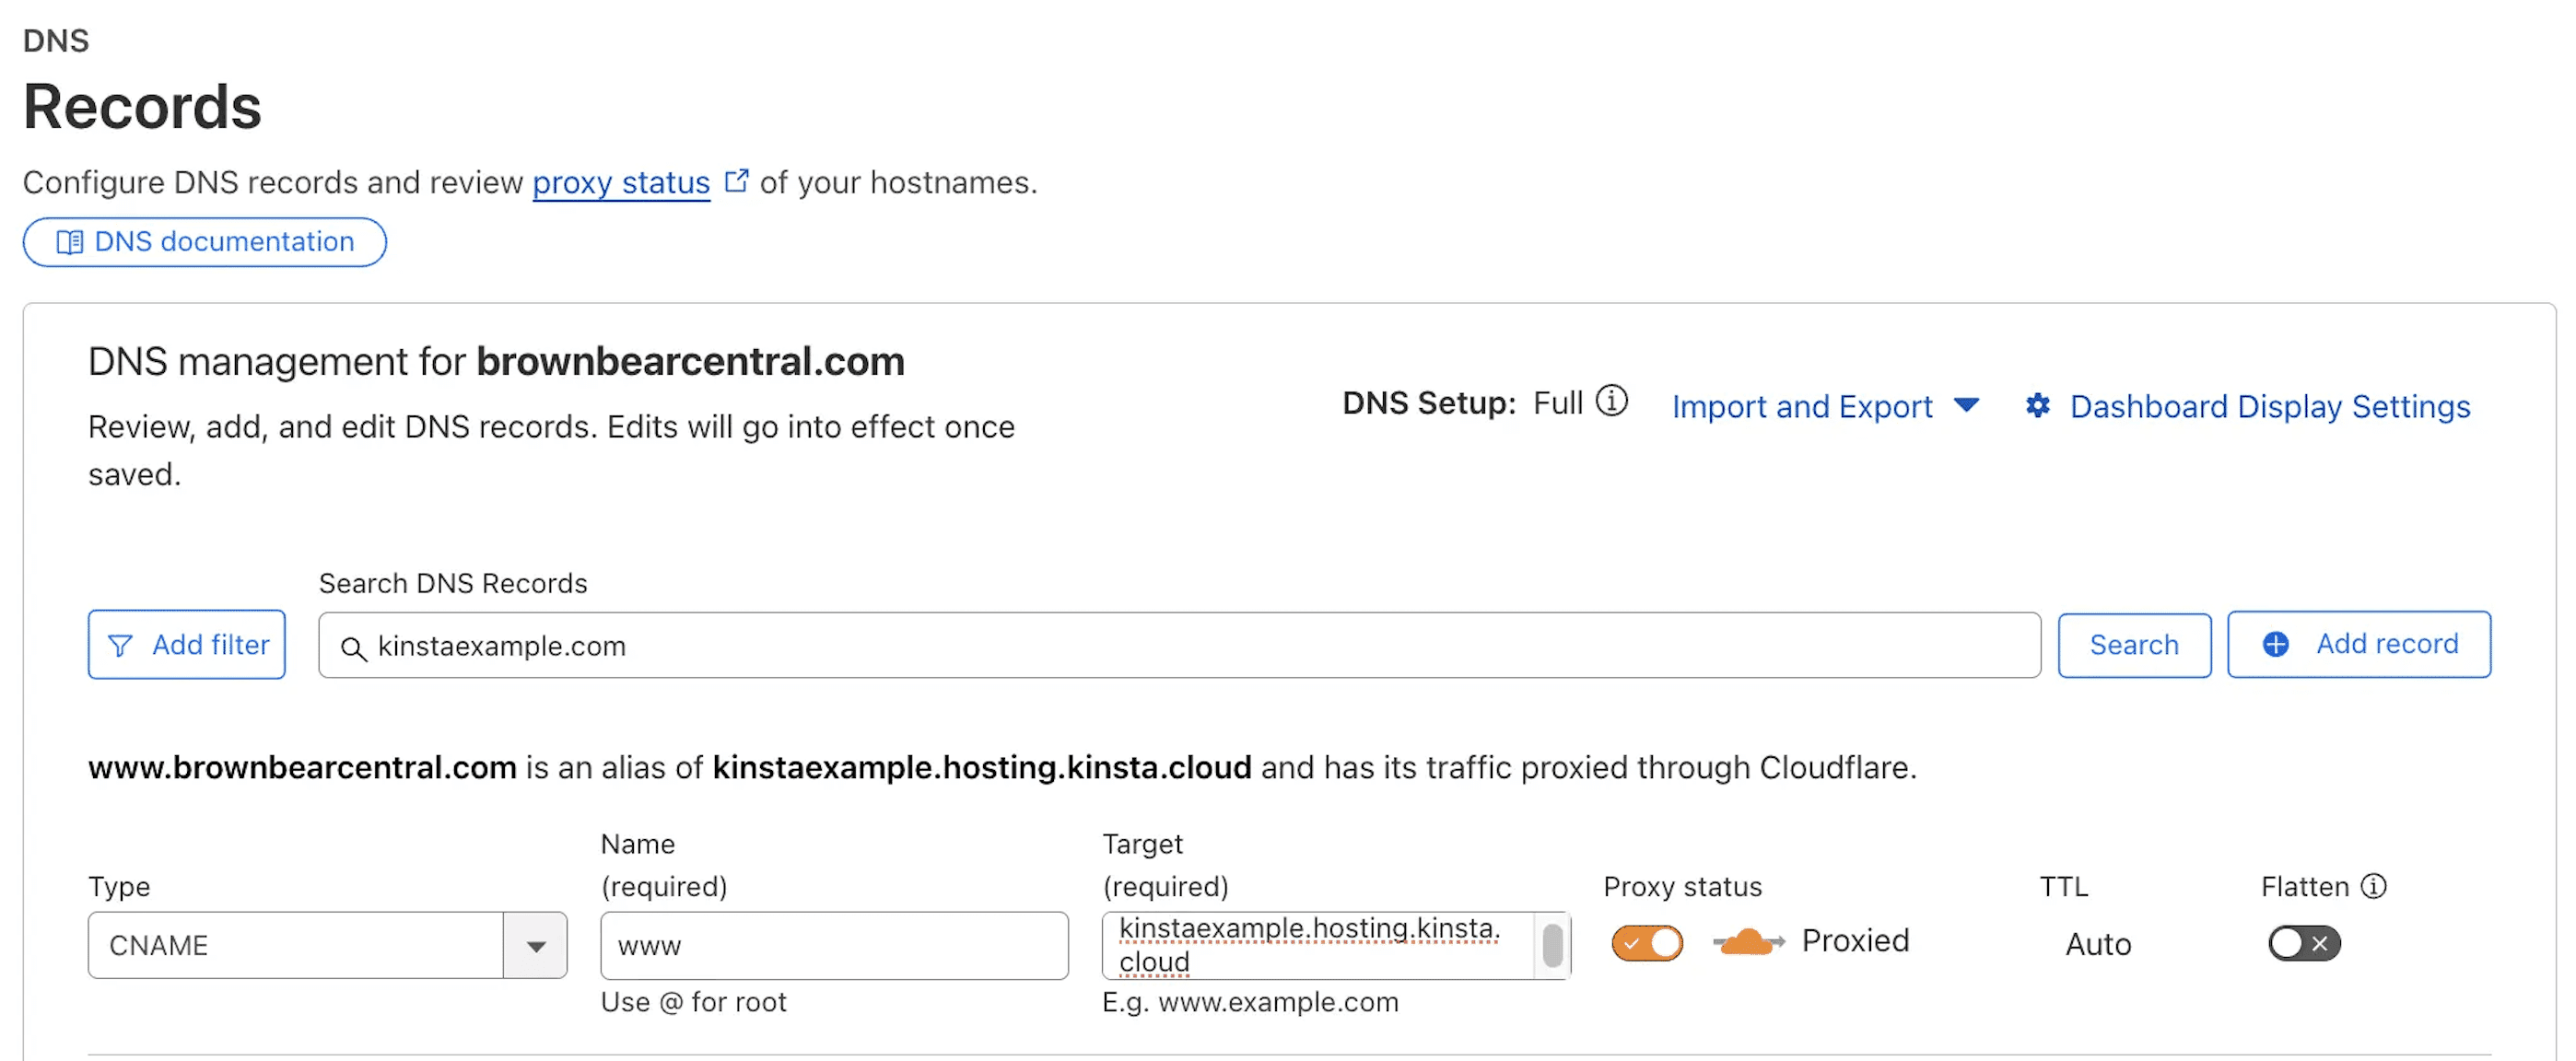Click the plus icon on Add record
Viewport: 2576px width, 1061px height.
(x=2275, y=644)
